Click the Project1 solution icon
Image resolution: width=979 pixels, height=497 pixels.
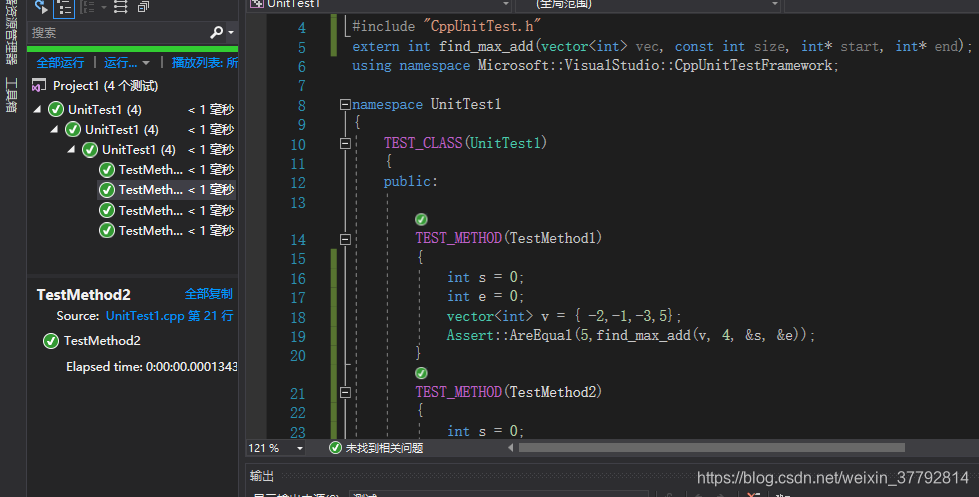coord(39,86)
